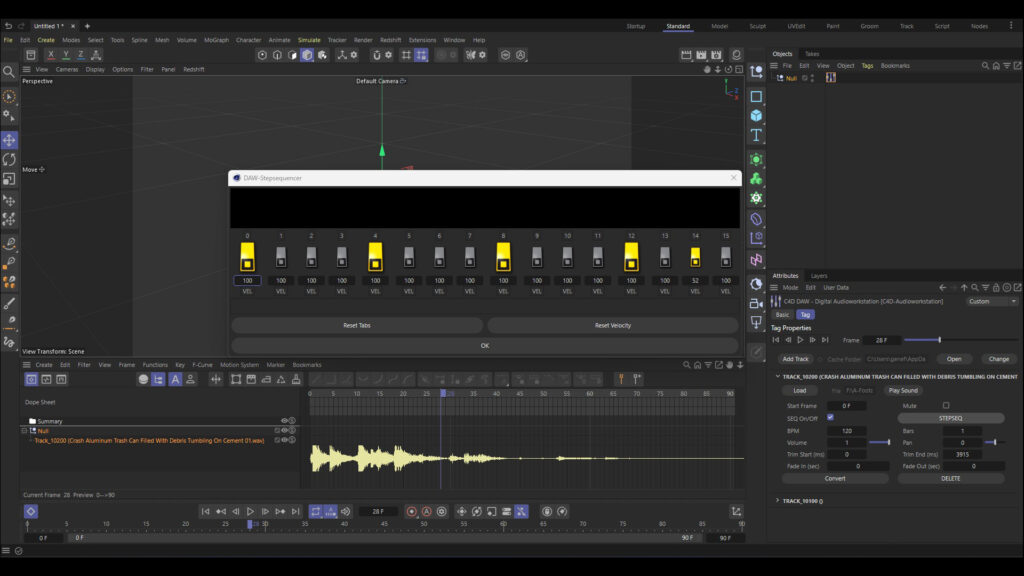Select the Rotate tool in left toolbar
Screen dimensions: 1024x576
[x=9, y=159]
